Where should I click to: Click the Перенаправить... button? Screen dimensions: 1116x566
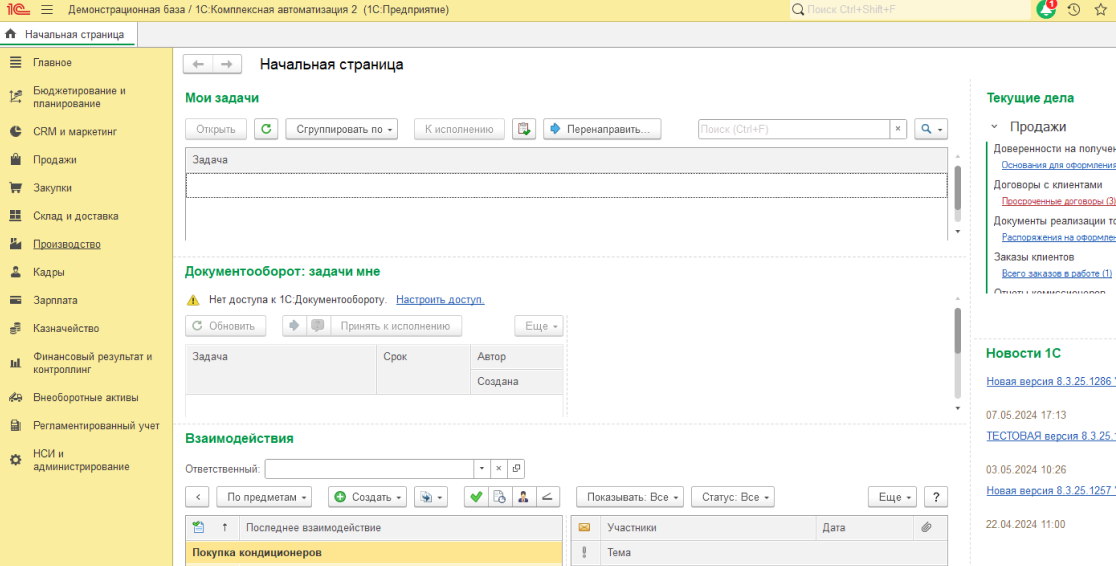pos(602,129)
